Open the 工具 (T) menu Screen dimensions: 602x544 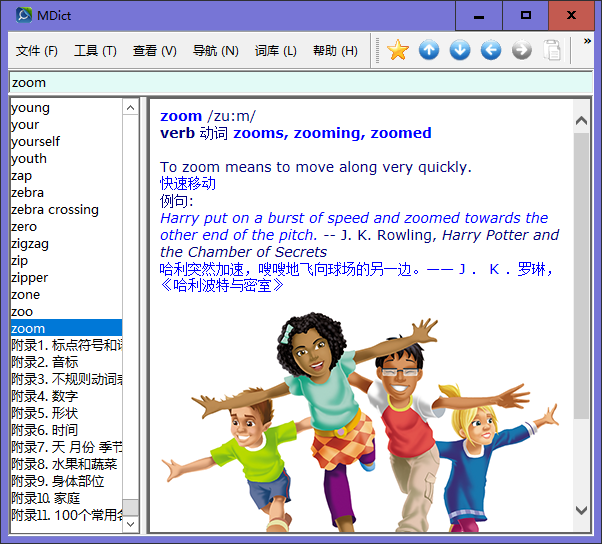(x=95, y=51)
